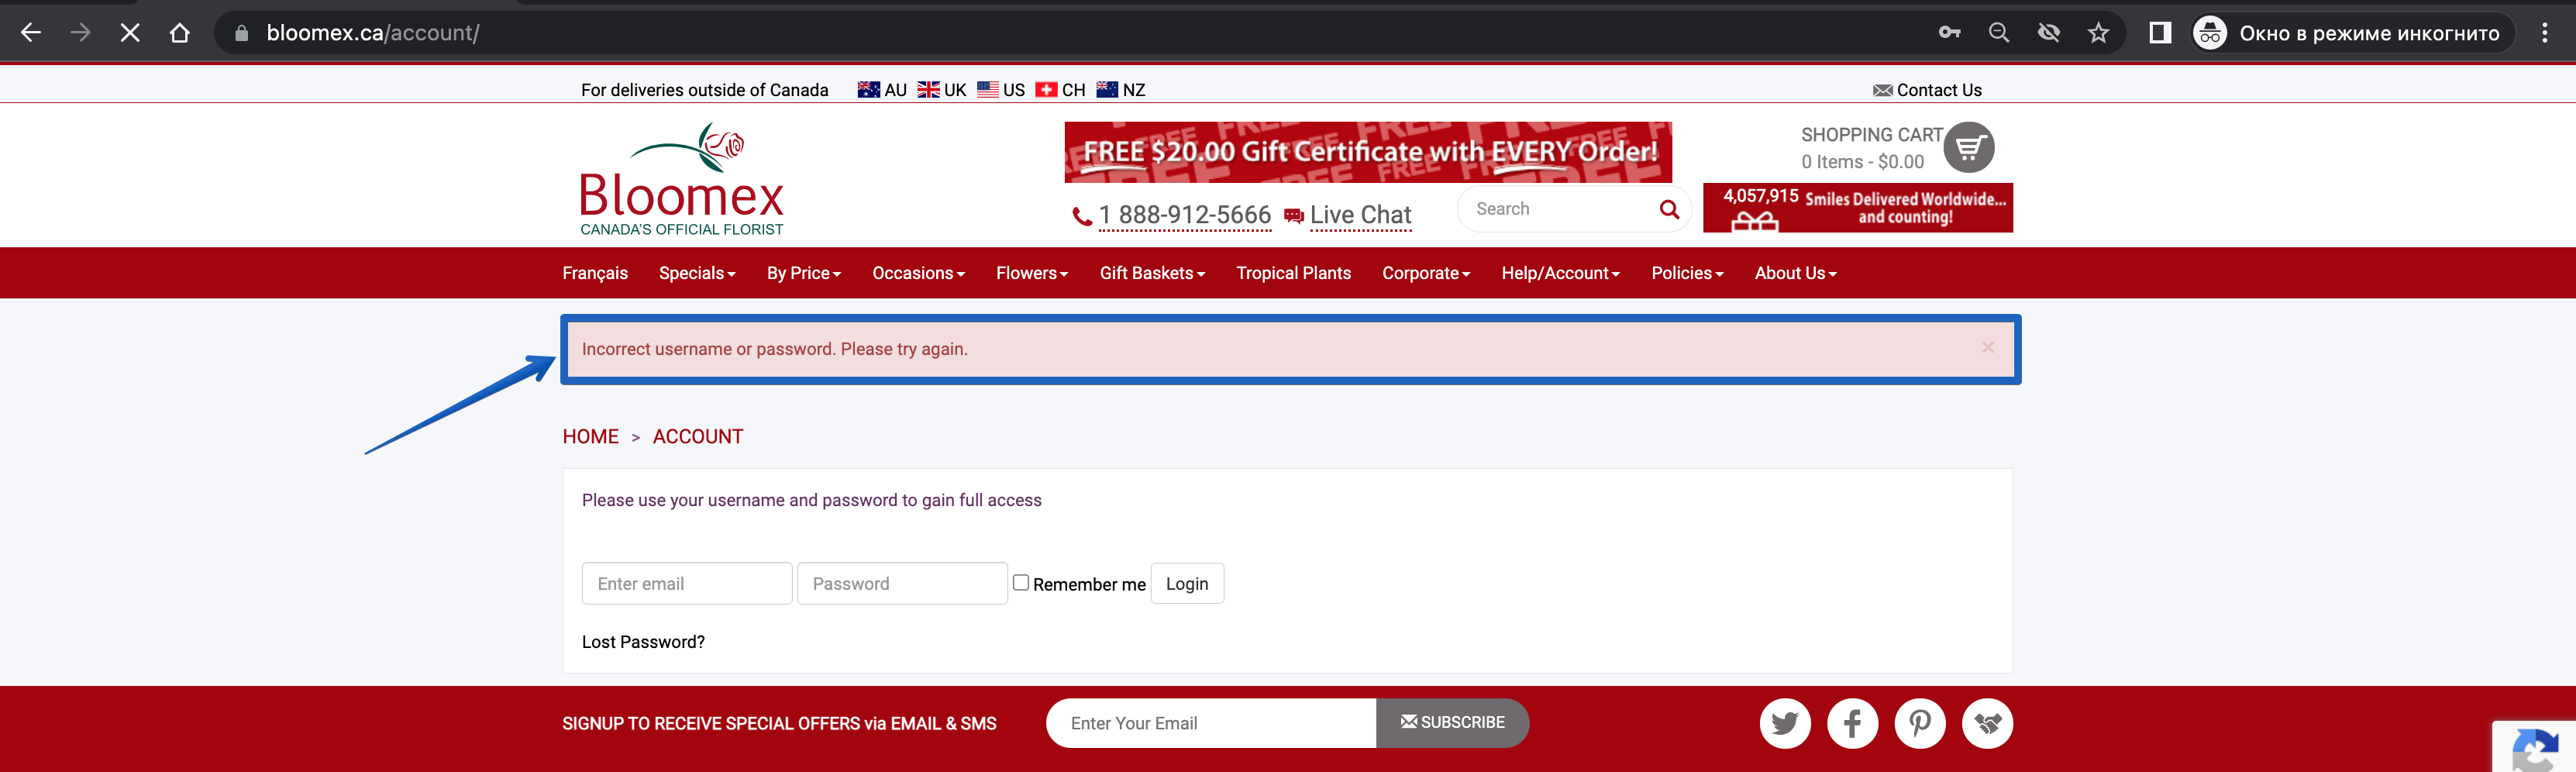2576x772 pixels.
Task: Click the blocked third-party cookies eye icon
Action: pyautogui.click(x=2049, y=33)
